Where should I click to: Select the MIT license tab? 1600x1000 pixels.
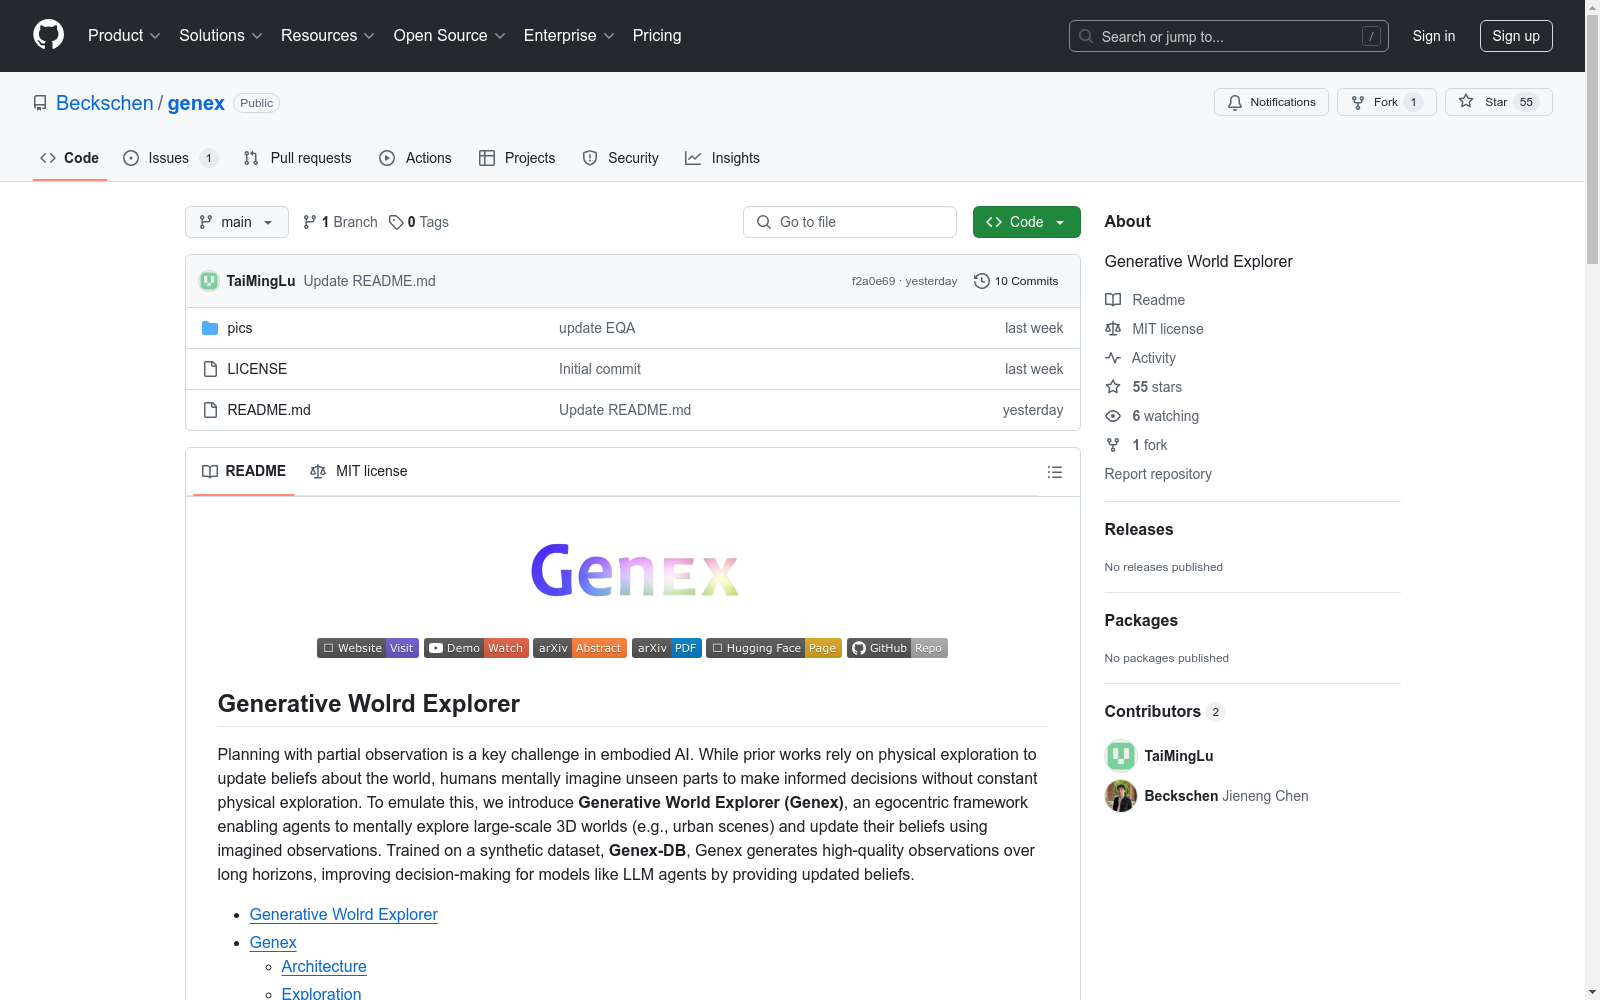point(359,471)
